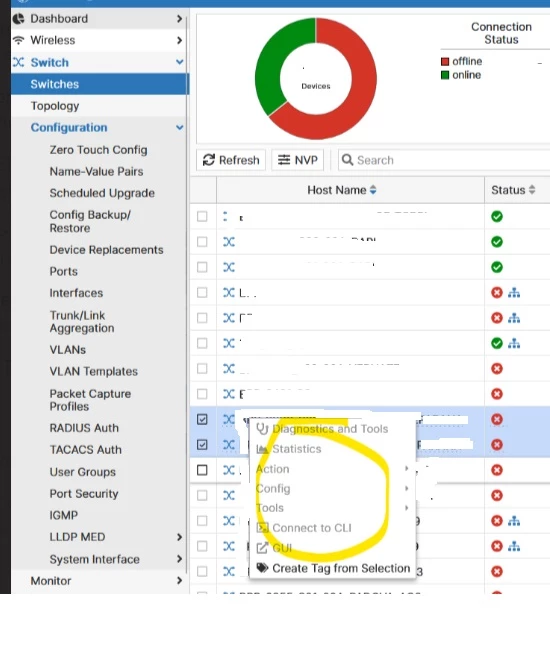Image resolution: width=550 pixels, height=669 pixels.
Task: Click the Dashboard pie-chart icon in the sidebar
Action: click(18, 19)
